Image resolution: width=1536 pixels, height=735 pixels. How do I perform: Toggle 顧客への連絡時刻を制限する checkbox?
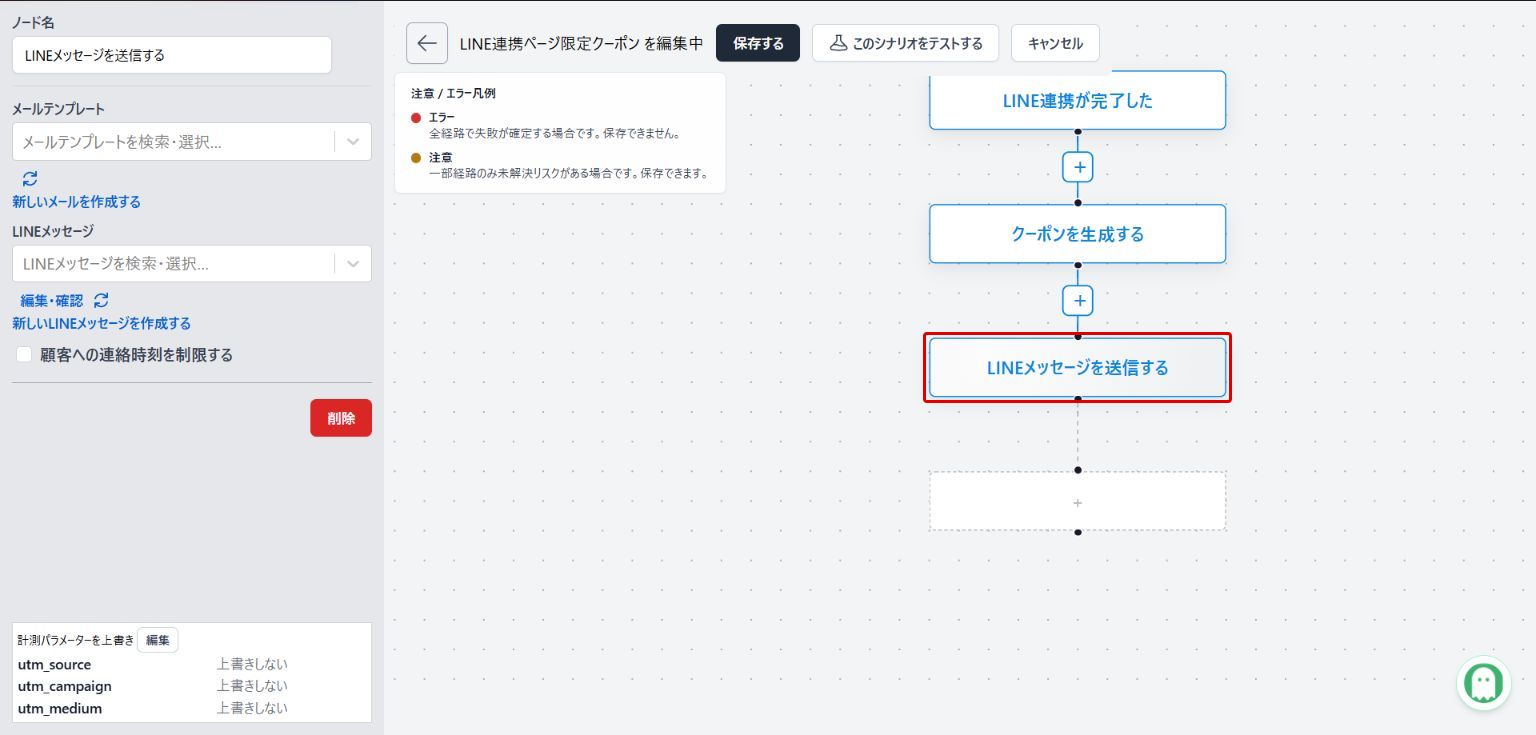[24, 355]
